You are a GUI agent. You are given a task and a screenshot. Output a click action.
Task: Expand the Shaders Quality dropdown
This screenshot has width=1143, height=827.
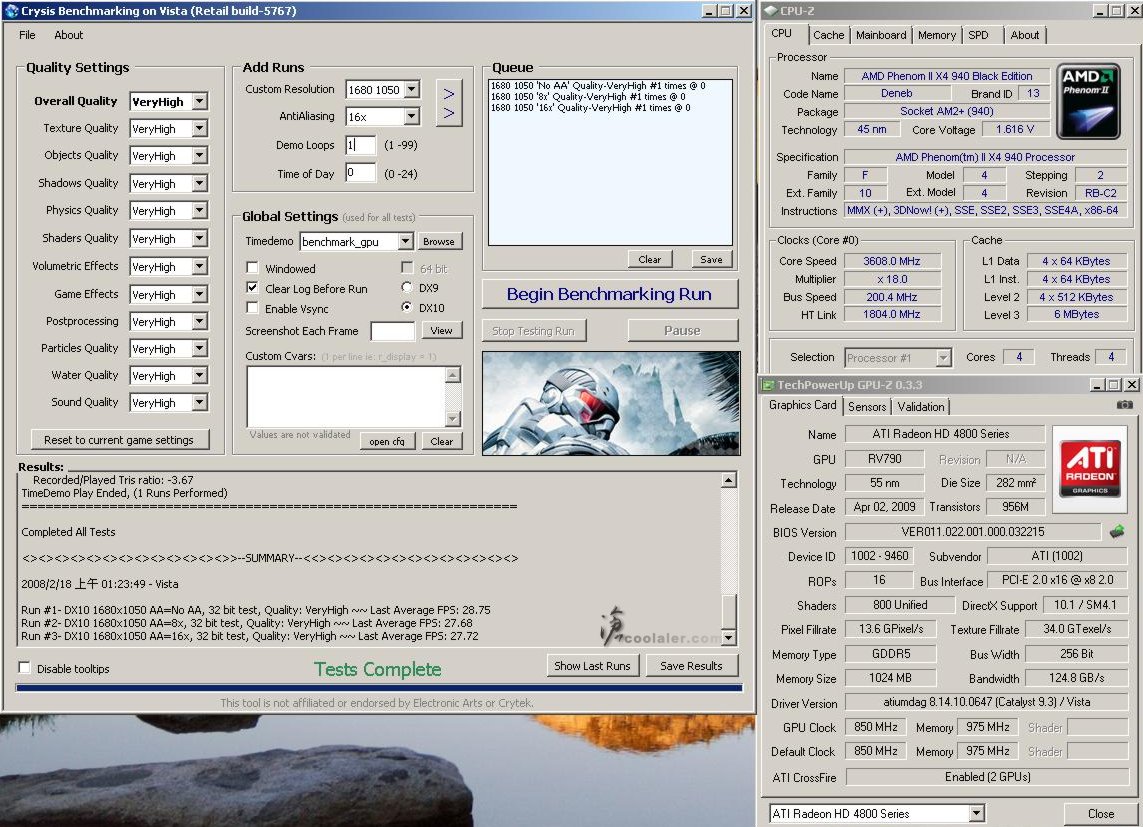pos(199,238)
